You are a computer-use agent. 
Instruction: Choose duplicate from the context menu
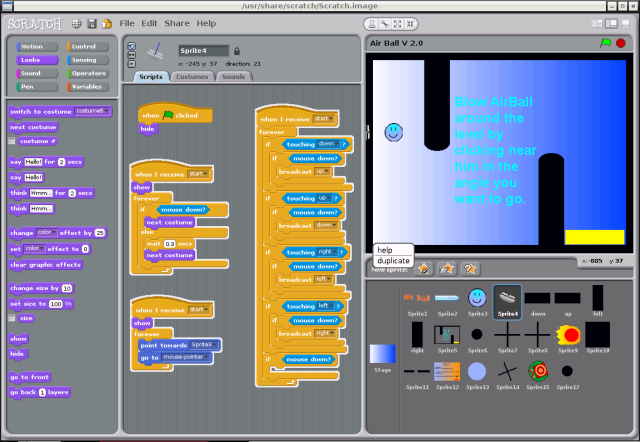[393, 260]
